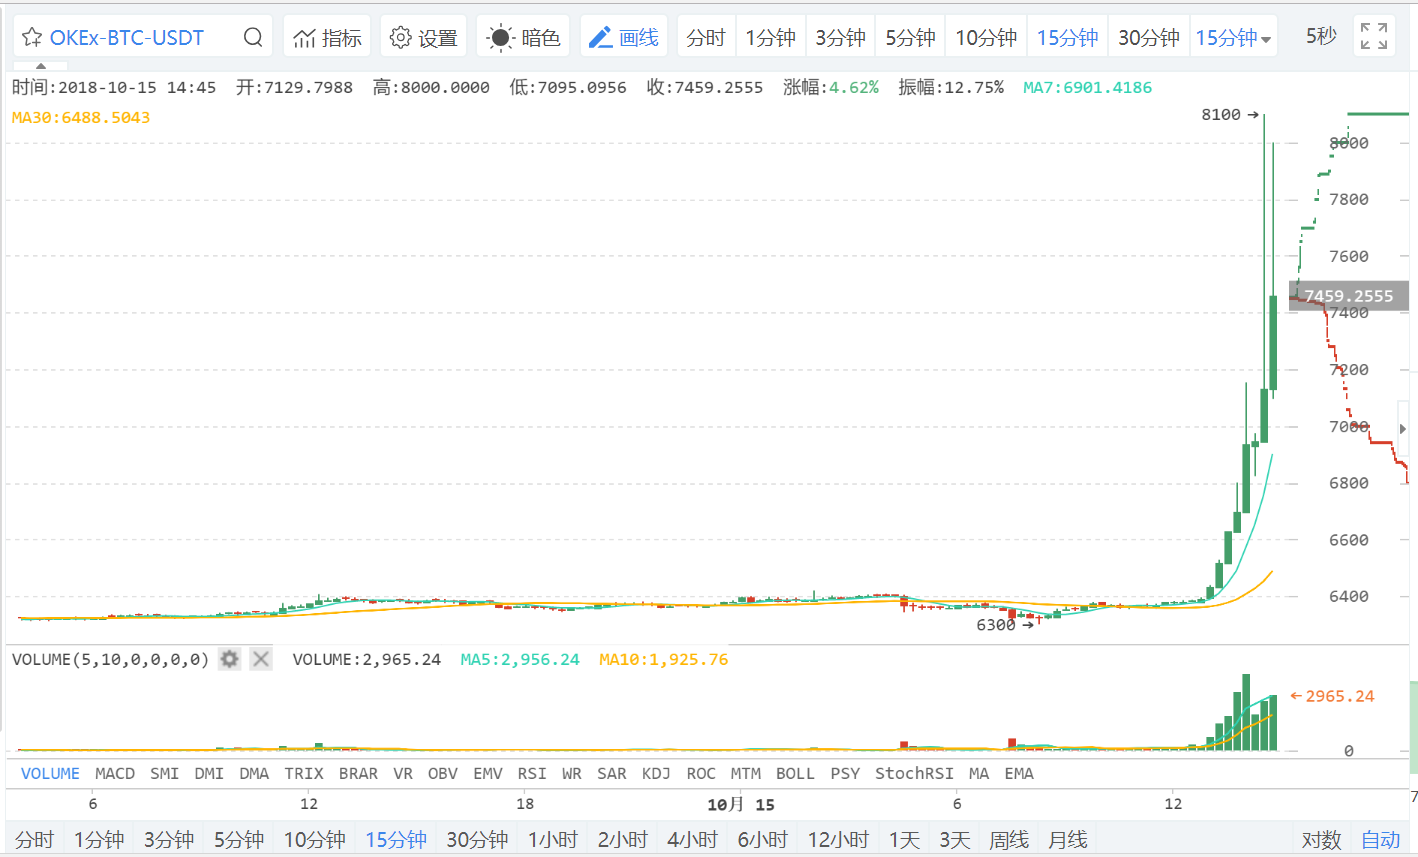1418x857 pixels.
Task: Choose bottom bar 2小时 period
Action: tap(623, 840)
